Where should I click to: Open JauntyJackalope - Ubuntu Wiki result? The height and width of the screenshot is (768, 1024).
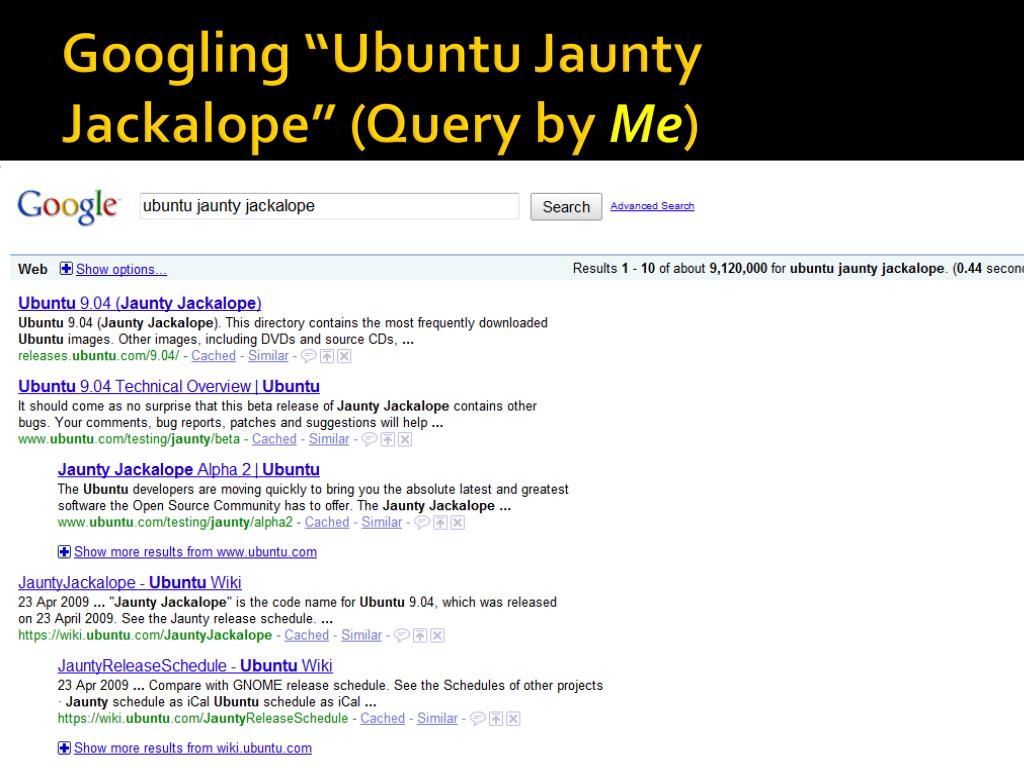click(x=130, y=583)
